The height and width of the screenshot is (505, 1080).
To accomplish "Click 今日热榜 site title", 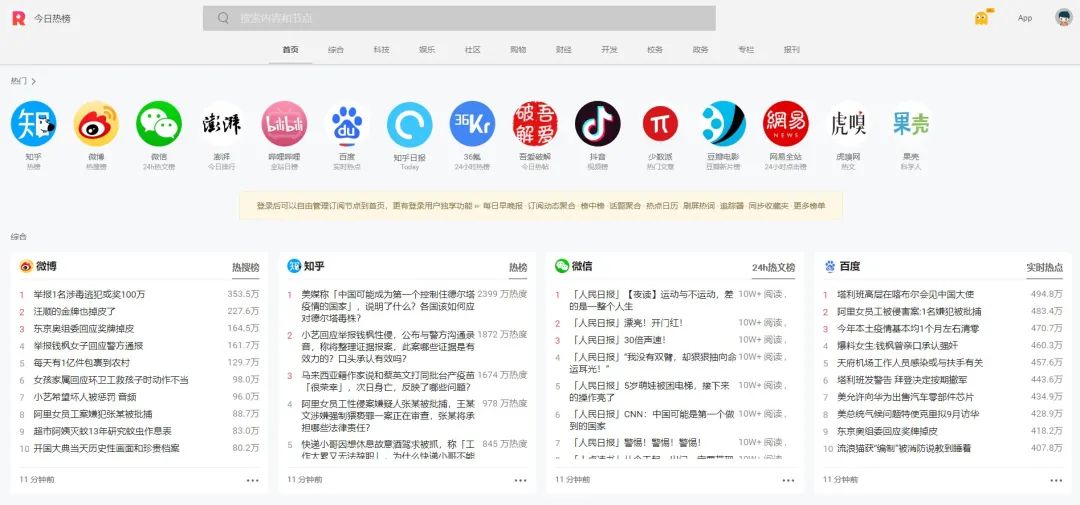I will [x=52, y=19].
